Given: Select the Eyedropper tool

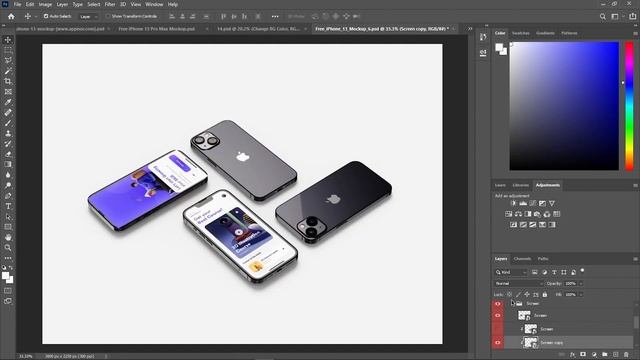Looking at the screenshot, I should (x=8, y=102).
